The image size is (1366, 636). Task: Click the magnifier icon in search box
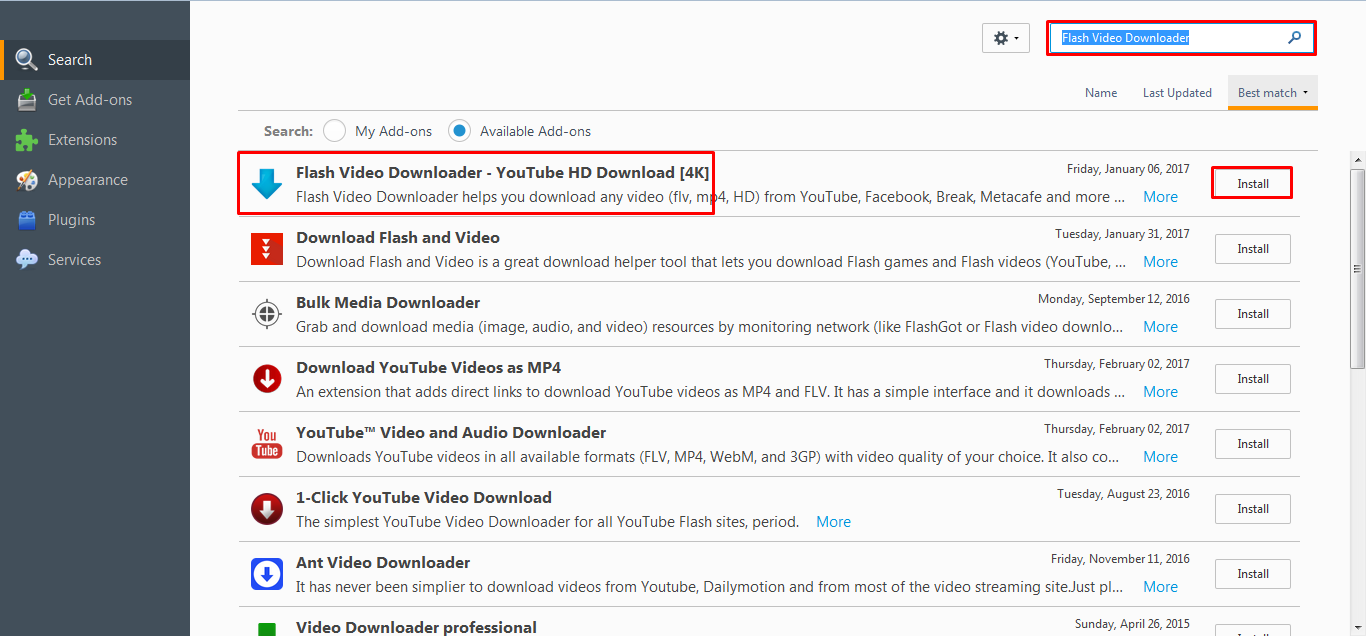click(1295, 38)
